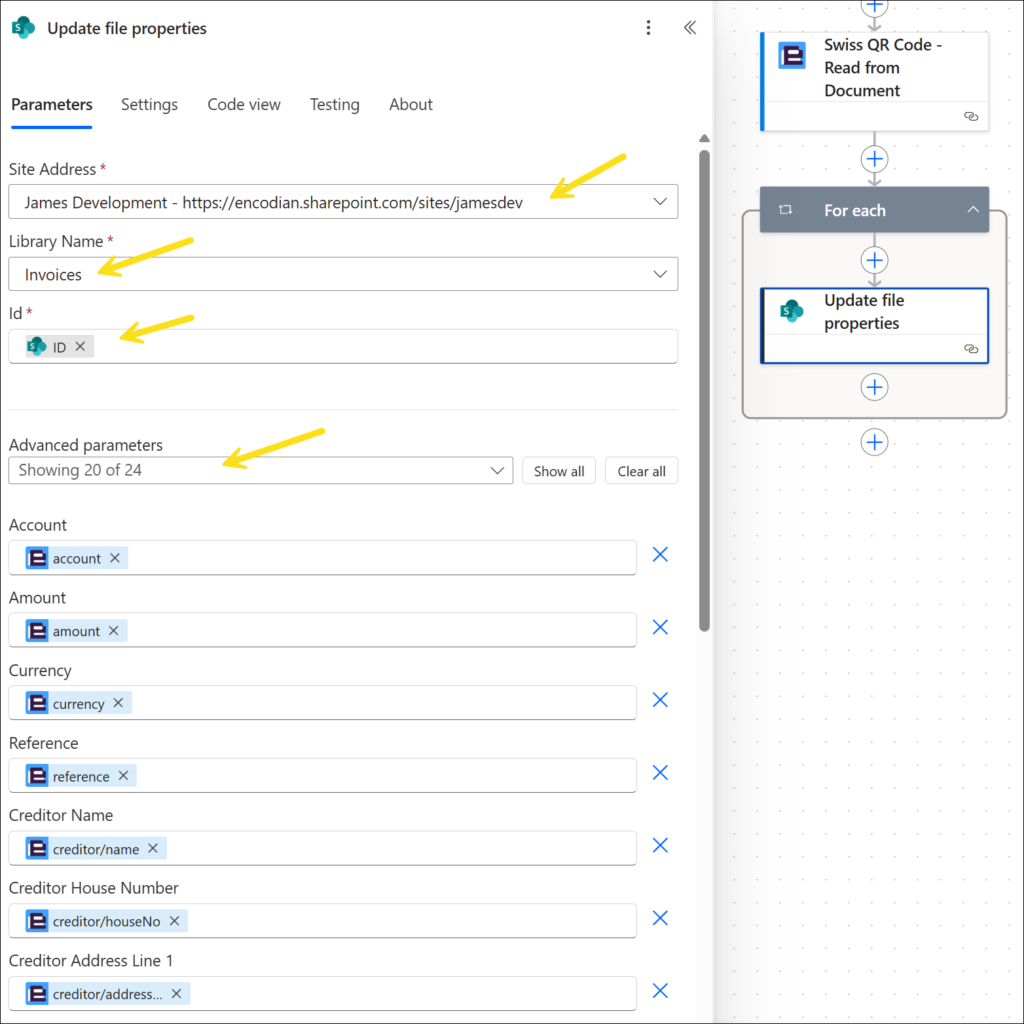Click the SharePoint icon on Update file properties card
This screenshot has width=1024, height=1024.
point(792,311)
